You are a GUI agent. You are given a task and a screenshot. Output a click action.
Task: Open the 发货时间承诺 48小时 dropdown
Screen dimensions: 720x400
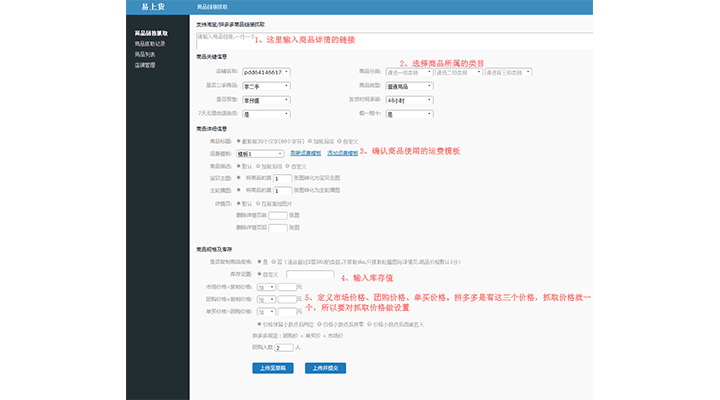point(409,100)
